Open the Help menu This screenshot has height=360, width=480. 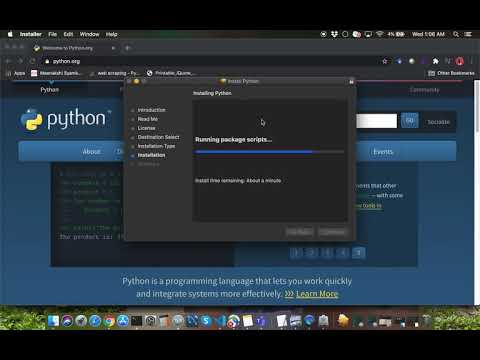pos(111,34)
